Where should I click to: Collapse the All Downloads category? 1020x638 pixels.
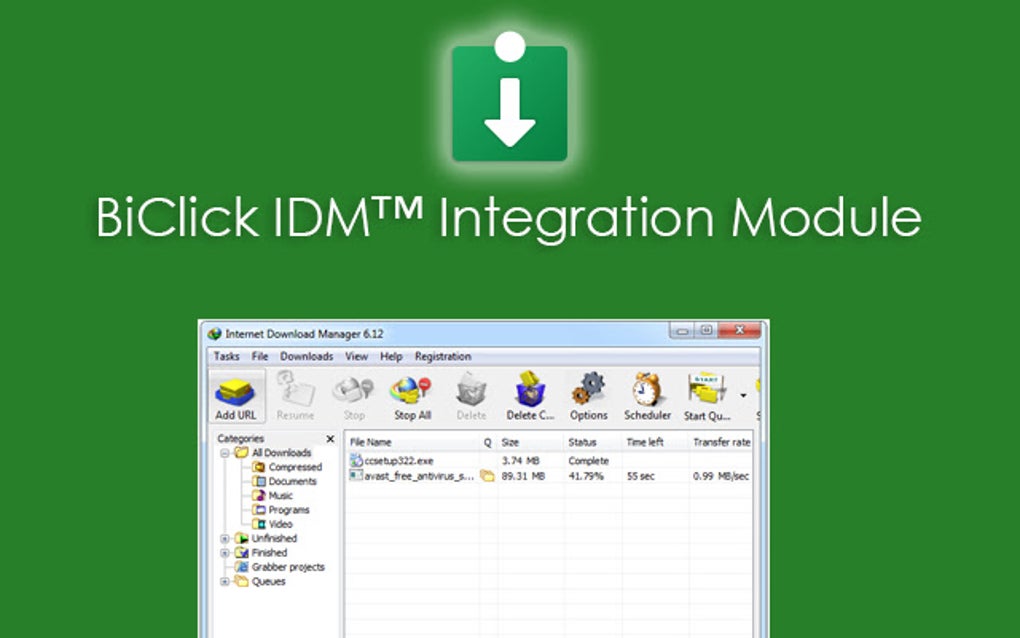(x=224, y=452)
